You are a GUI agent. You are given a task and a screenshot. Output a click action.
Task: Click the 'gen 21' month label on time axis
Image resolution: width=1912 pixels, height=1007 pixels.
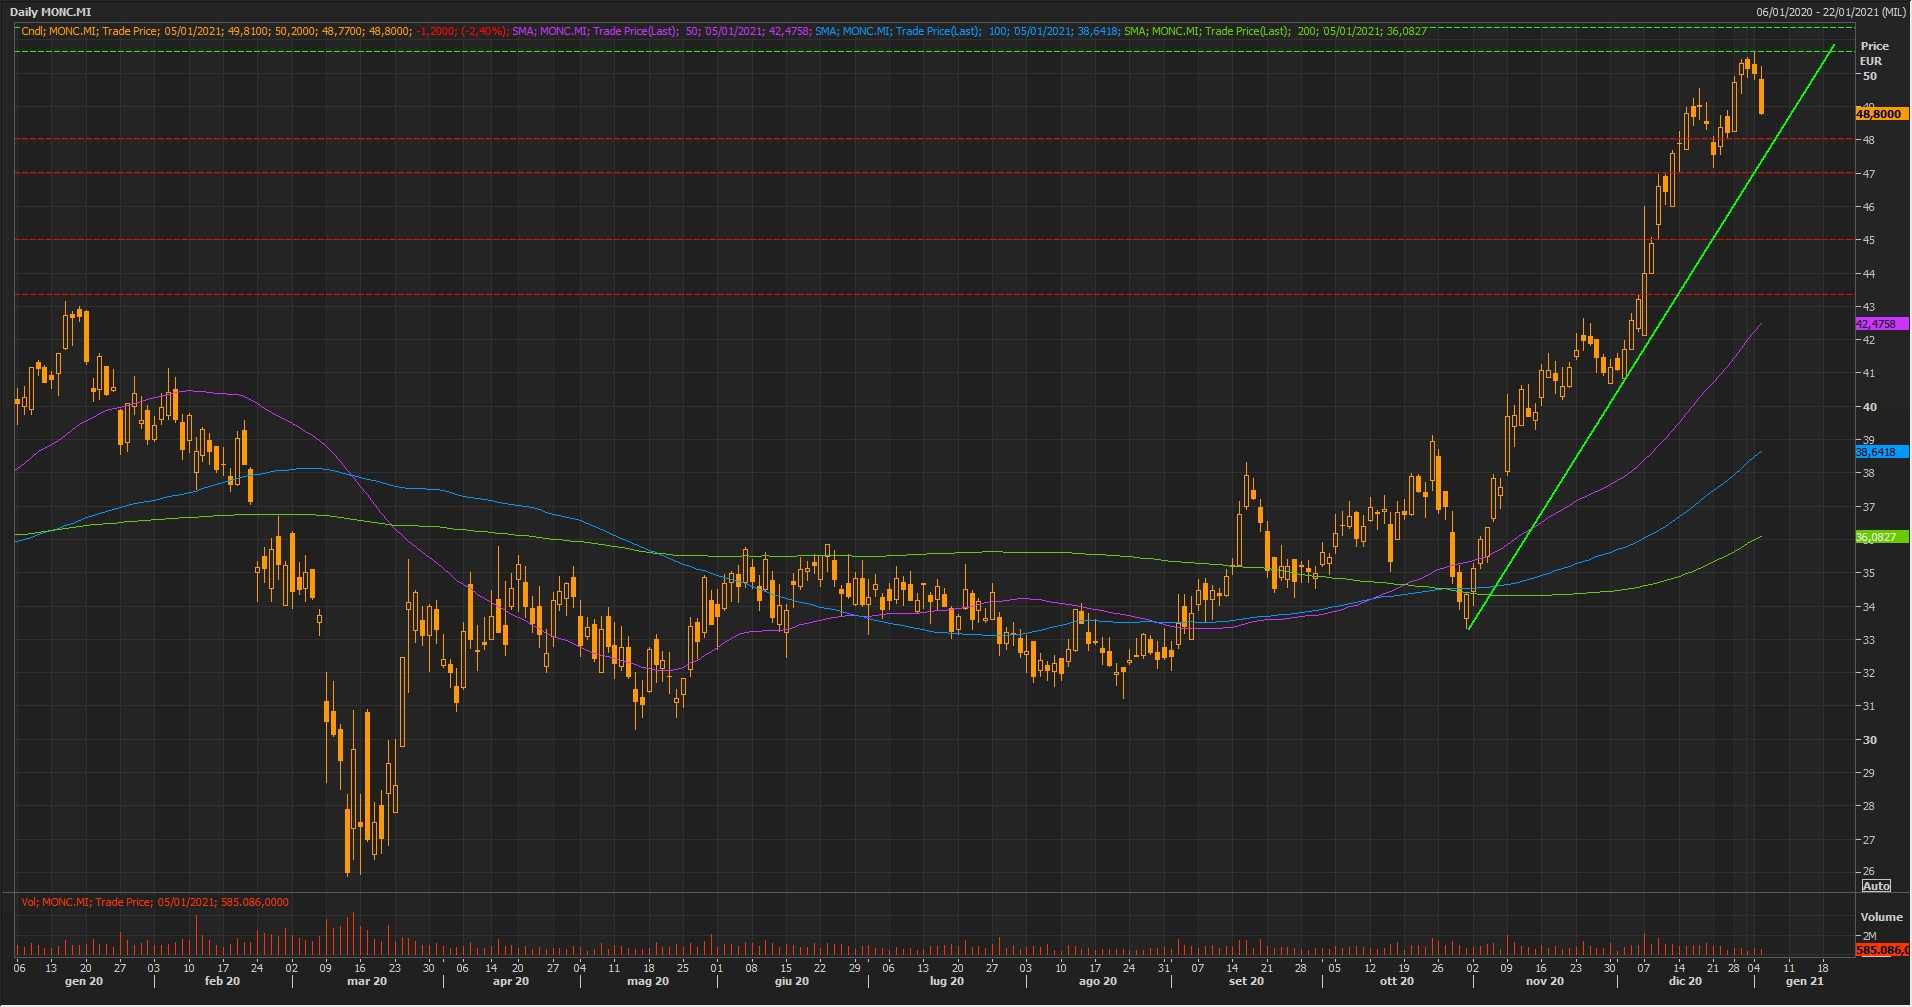point(1804,982)
